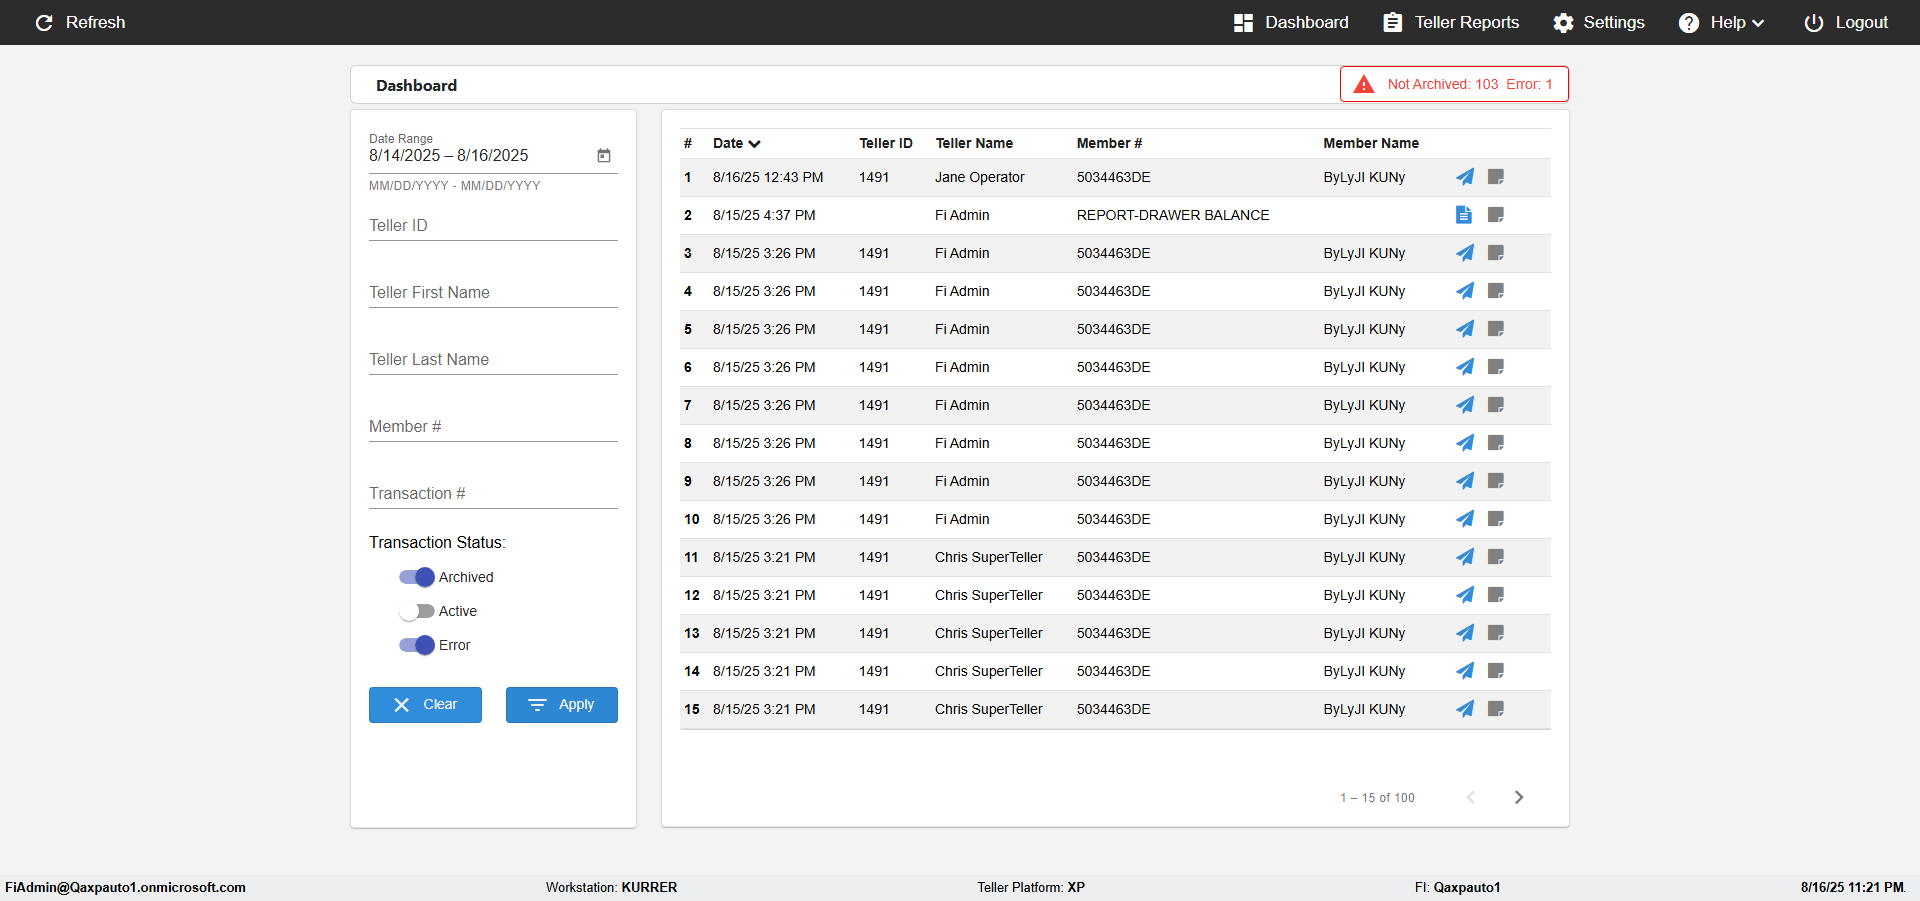Click send icon in row 12

tap(1465, 595)
